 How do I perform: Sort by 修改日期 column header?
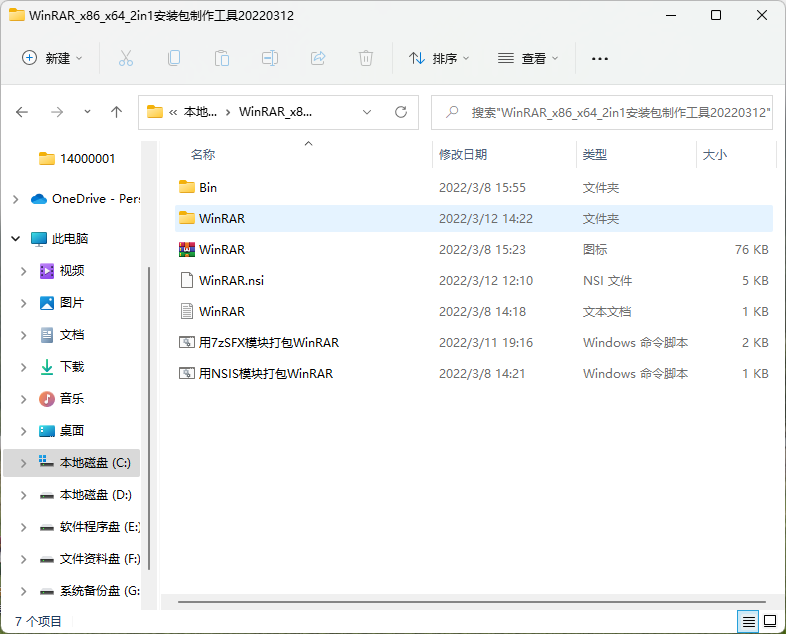[463, 154]
